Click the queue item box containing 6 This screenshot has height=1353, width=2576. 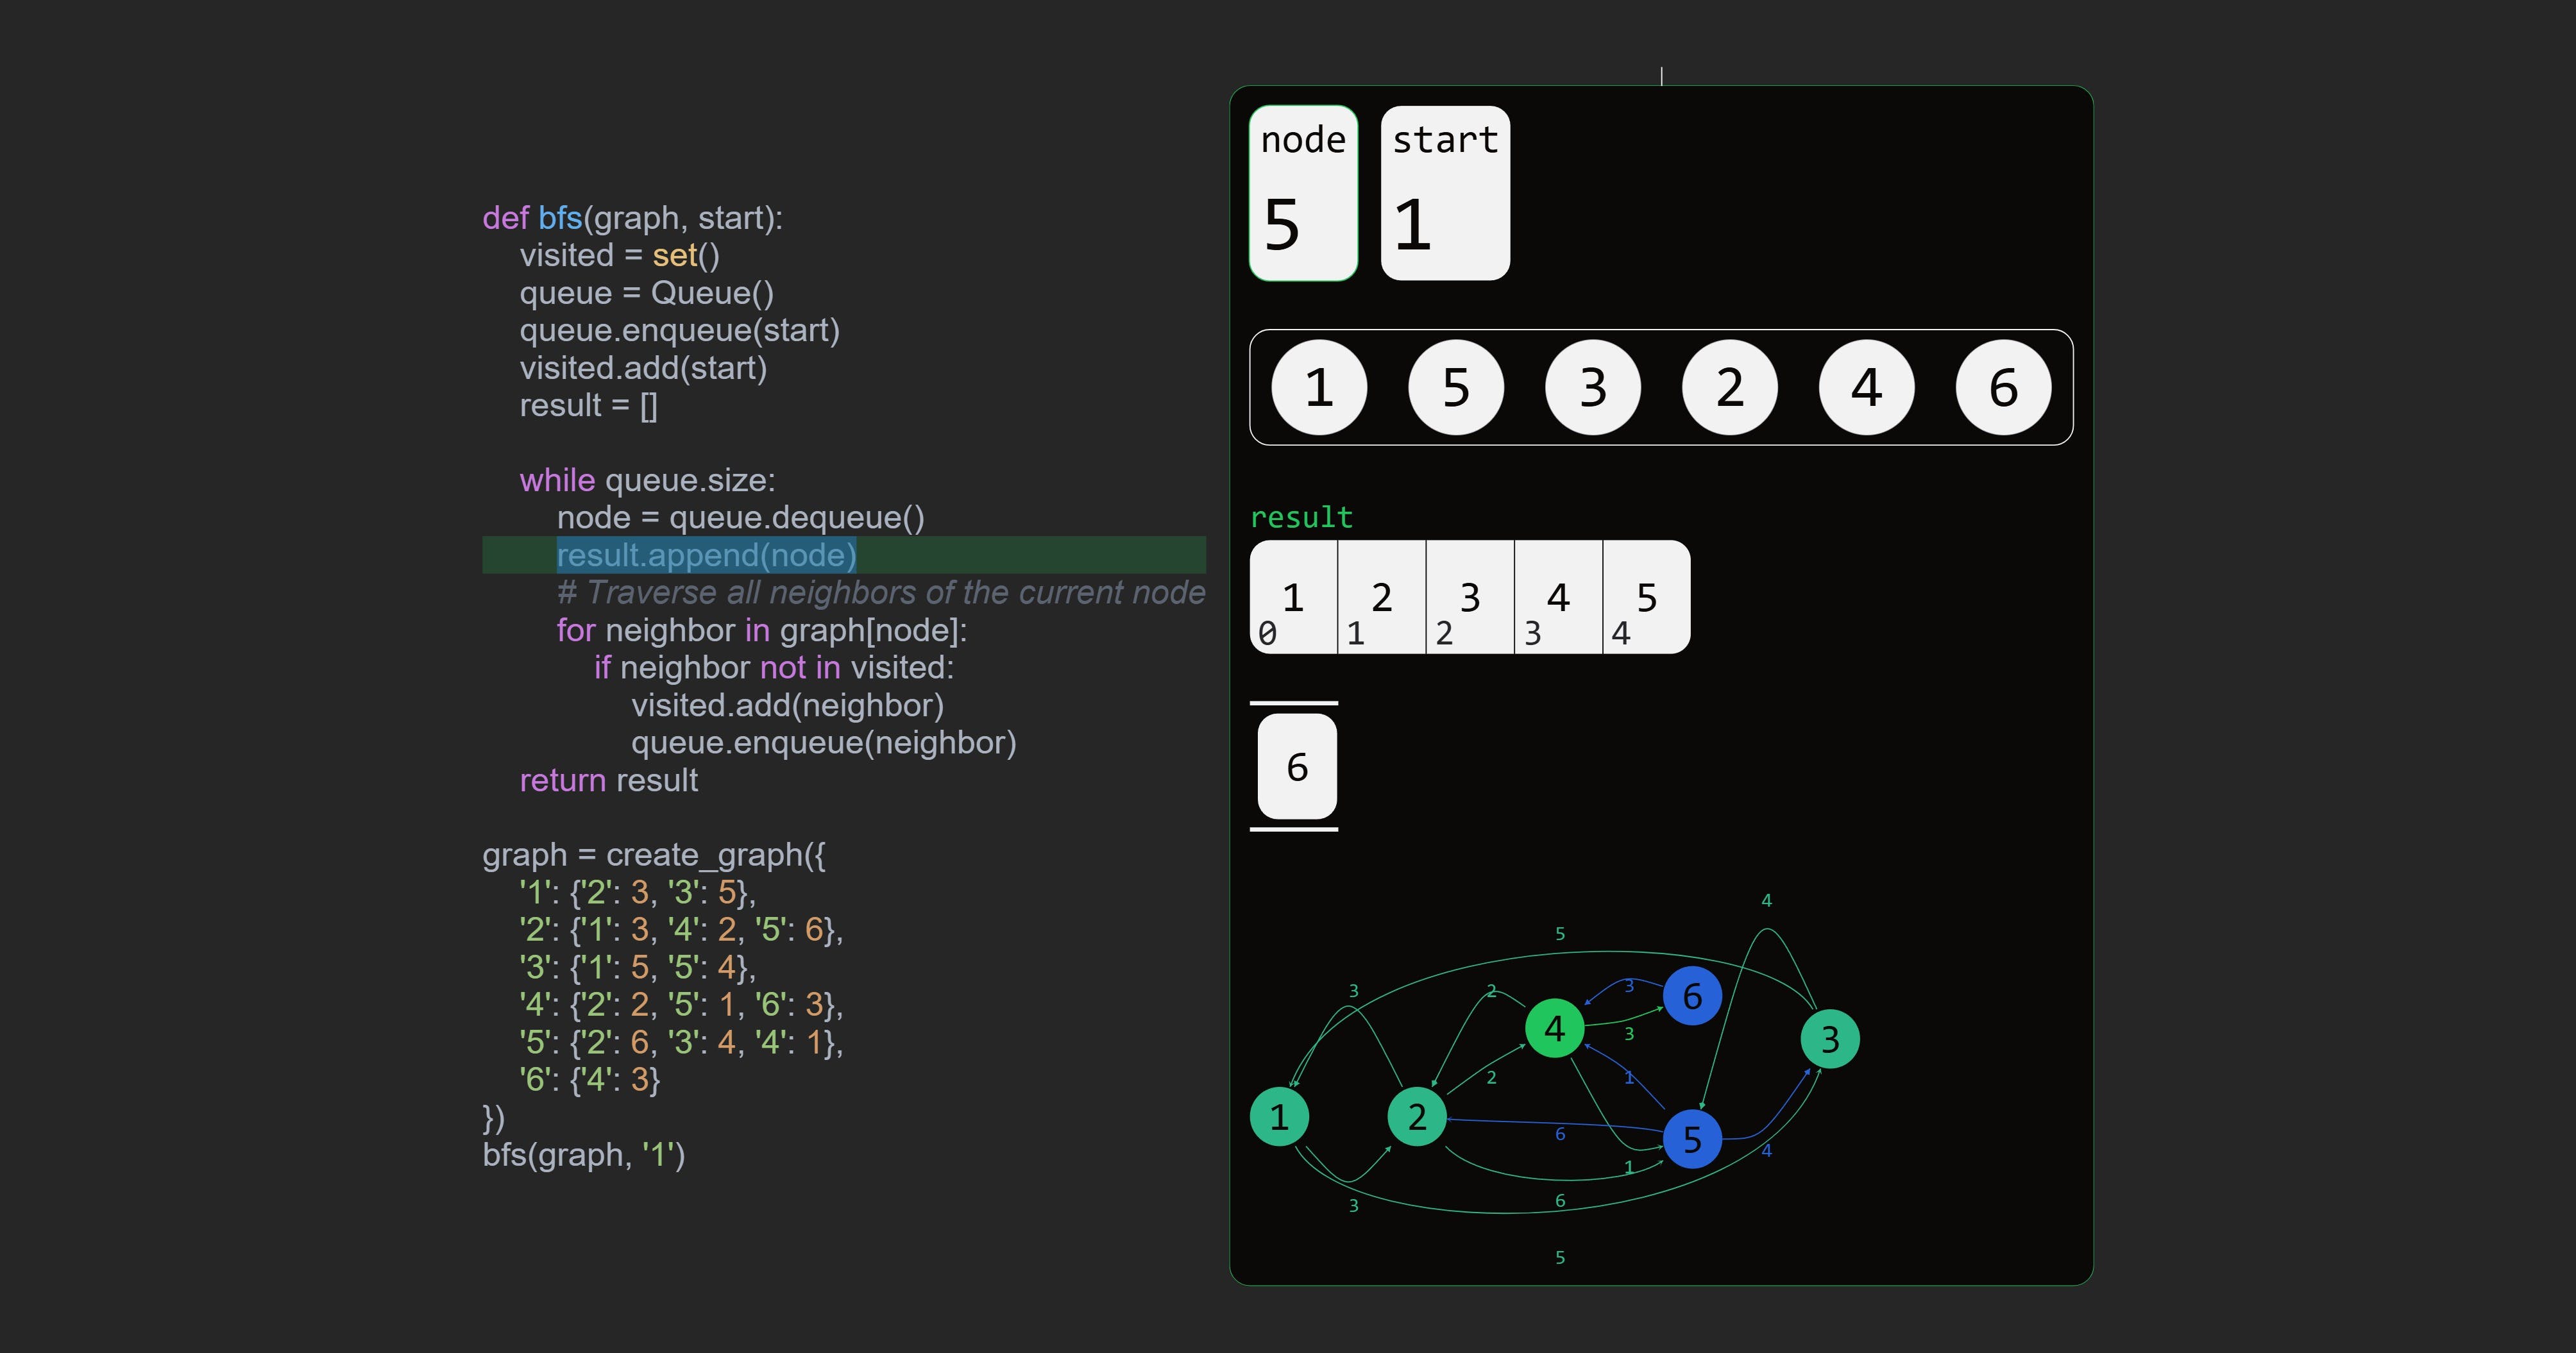pos(1296,767)
